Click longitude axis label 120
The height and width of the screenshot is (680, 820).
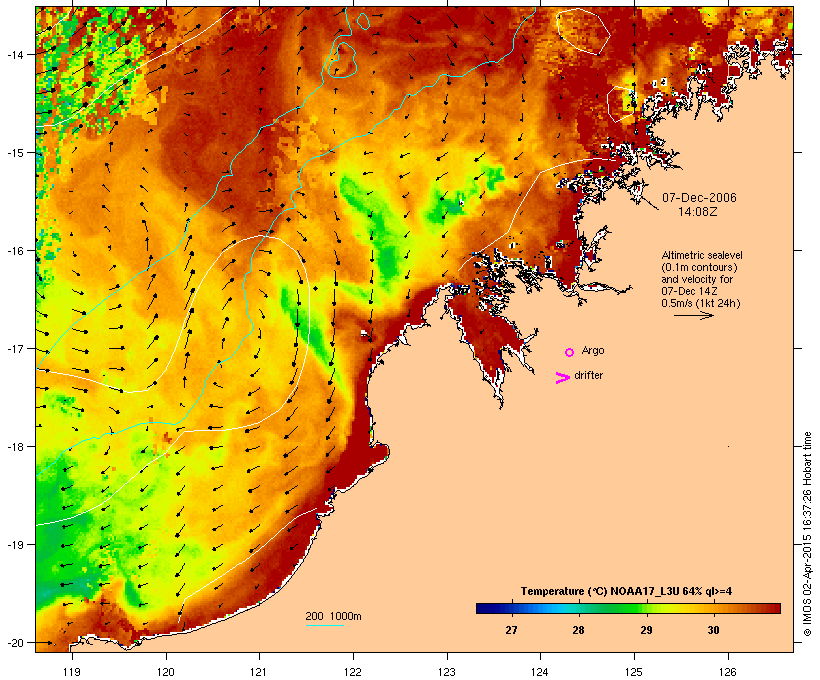pos(166,672)
